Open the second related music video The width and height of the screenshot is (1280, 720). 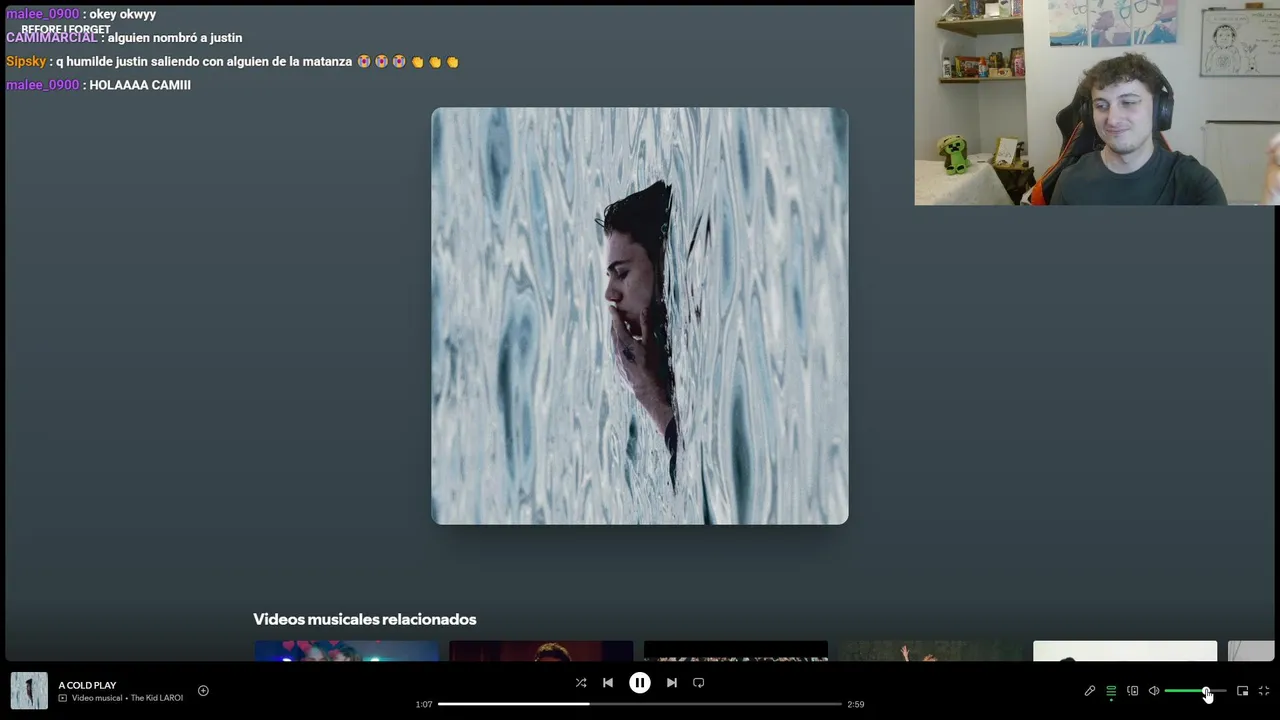541,651
